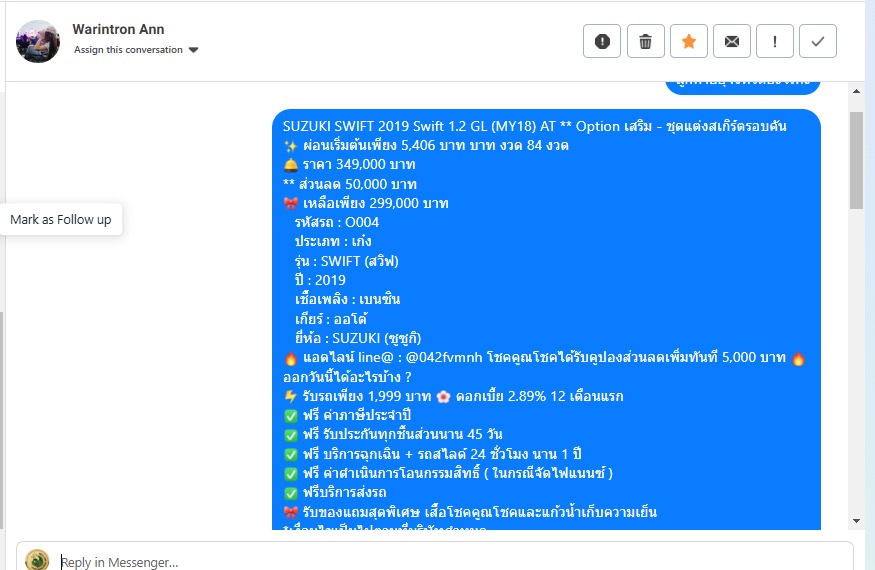Move conversation to spam with exclamation-circle icon
The height and width of the screenshot is (570, 875).
602,41
